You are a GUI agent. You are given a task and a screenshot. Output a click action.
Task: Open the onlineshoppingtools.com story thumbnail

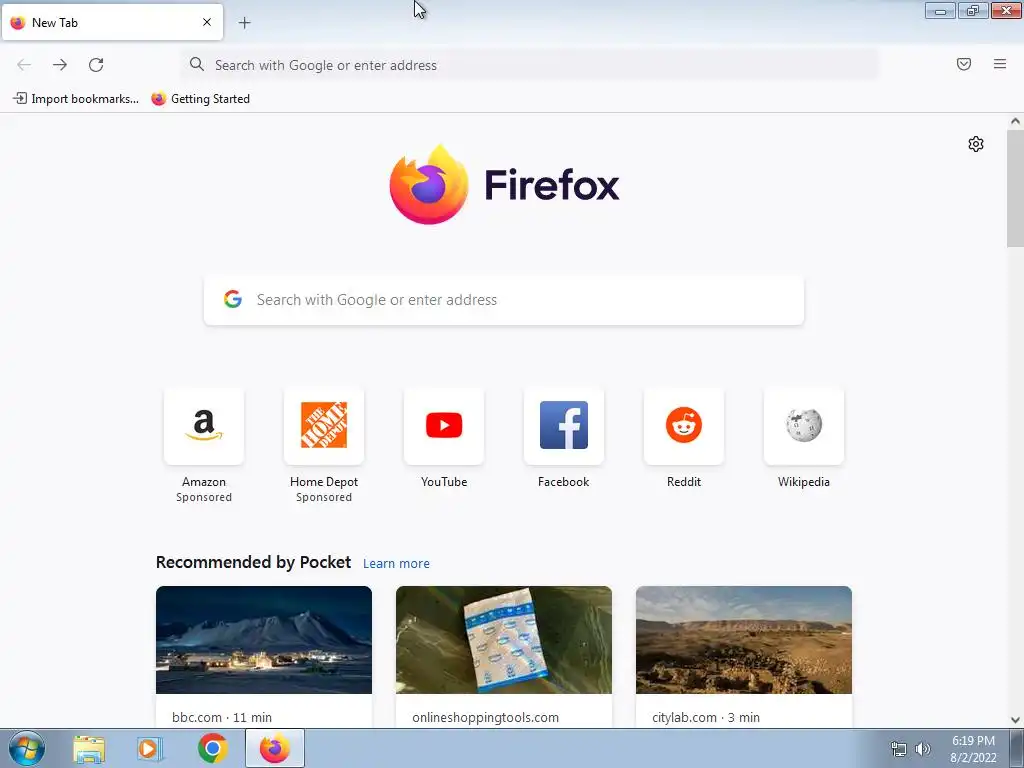click(504, 640)
